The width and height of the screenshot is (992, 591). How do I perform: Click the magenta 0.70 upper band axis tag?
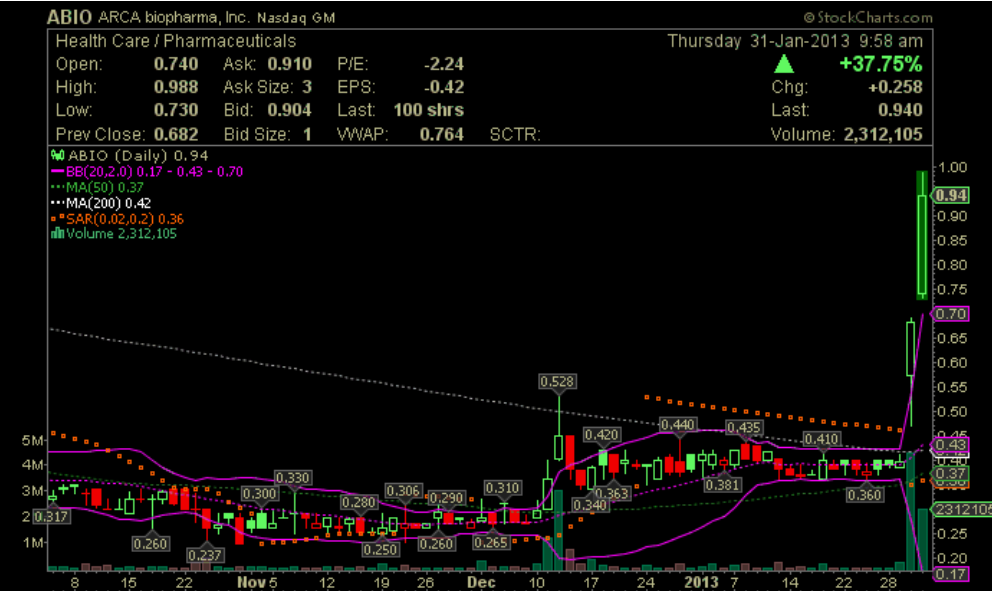(x=951, y=314)
